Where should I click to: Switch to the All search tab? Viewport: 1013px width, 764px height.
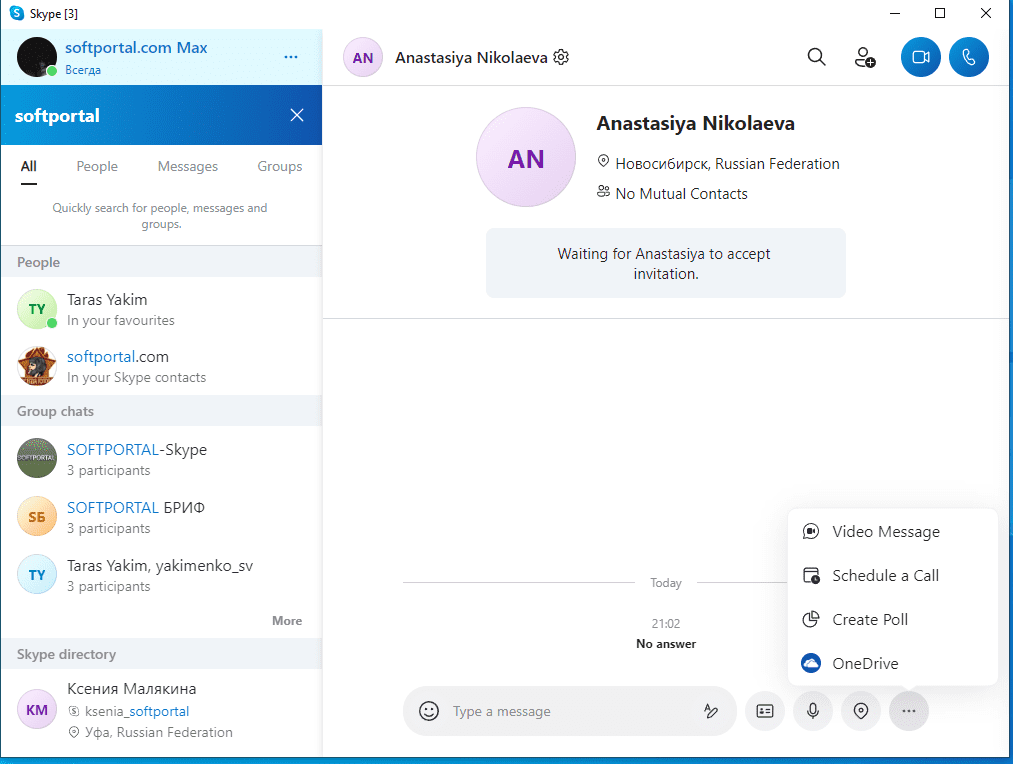pyautogui.click(x=28, y=166)
